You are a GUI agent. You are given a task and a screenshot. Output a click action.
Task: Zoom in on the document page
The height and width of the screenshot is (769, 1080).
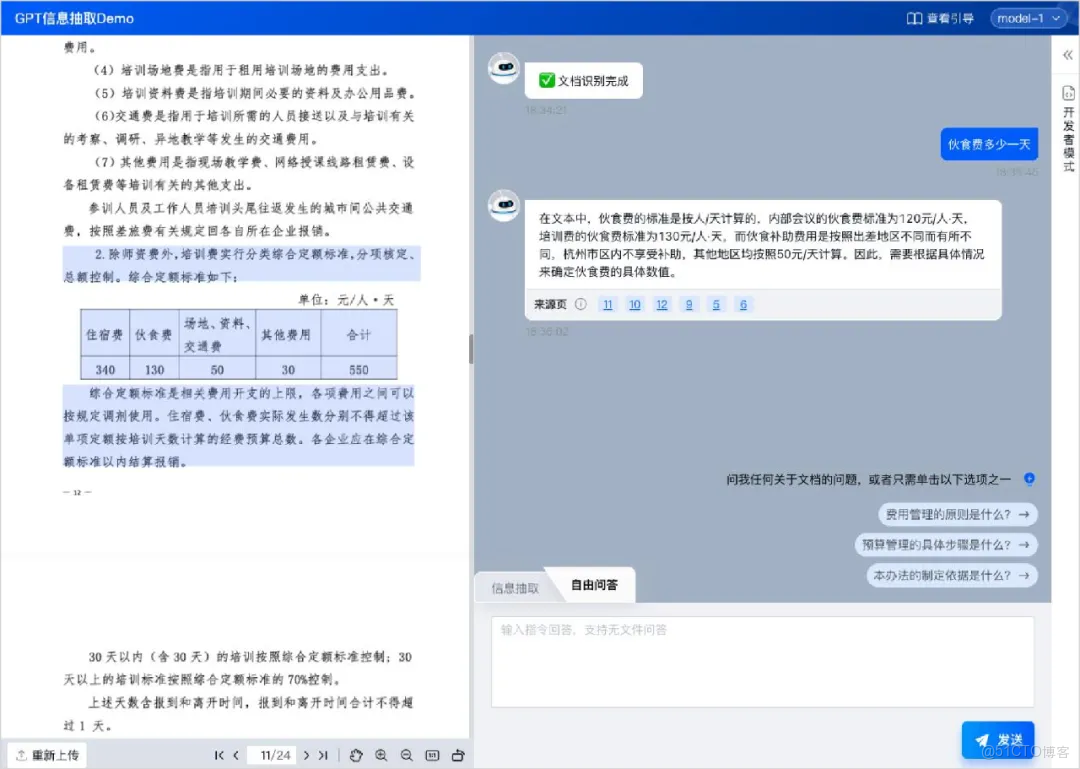[381, 756]
